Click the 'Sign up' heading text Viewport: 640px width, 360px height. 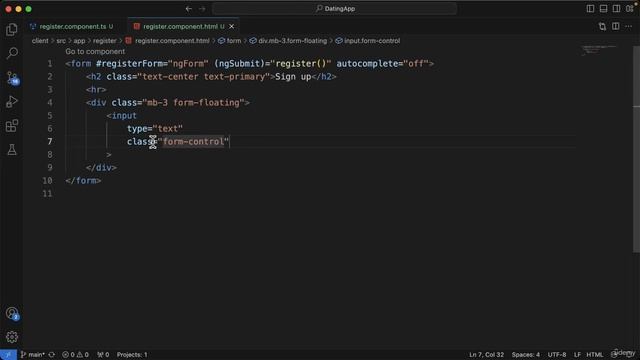293,77
